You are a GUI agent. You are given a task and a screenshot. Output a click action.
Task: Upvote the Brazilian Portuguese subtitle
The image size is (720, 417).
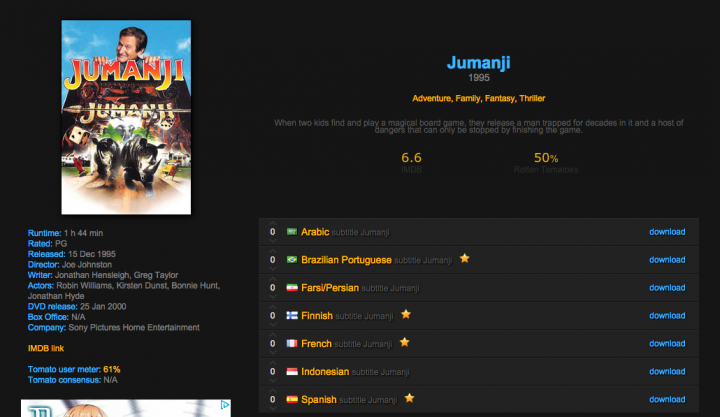(273, 251)
